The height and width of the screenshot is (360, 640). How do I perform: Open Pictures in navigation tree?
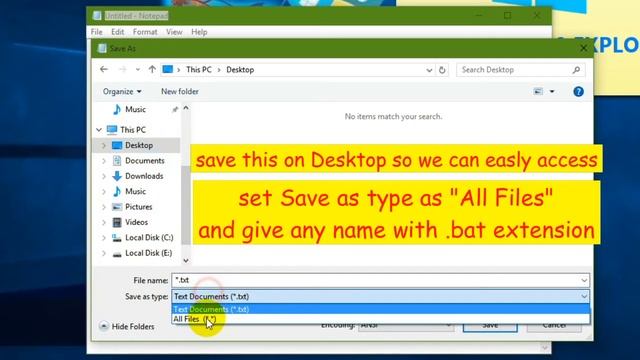[138, 207]
